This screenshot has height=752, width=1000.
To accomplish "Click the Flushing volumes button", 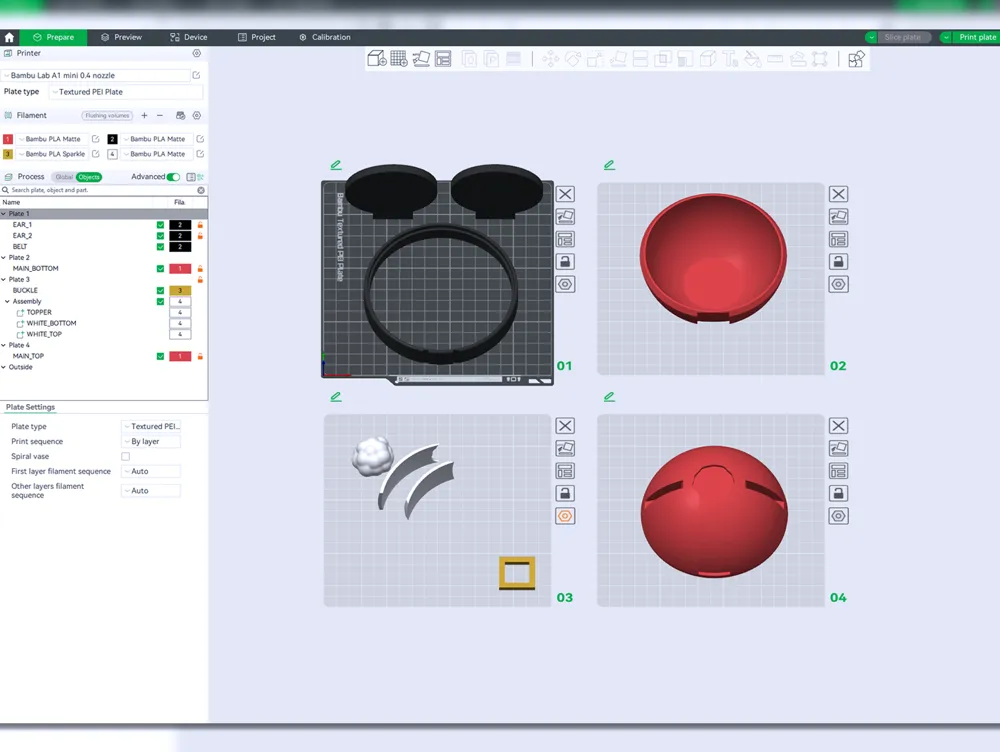I will [107, 116].
